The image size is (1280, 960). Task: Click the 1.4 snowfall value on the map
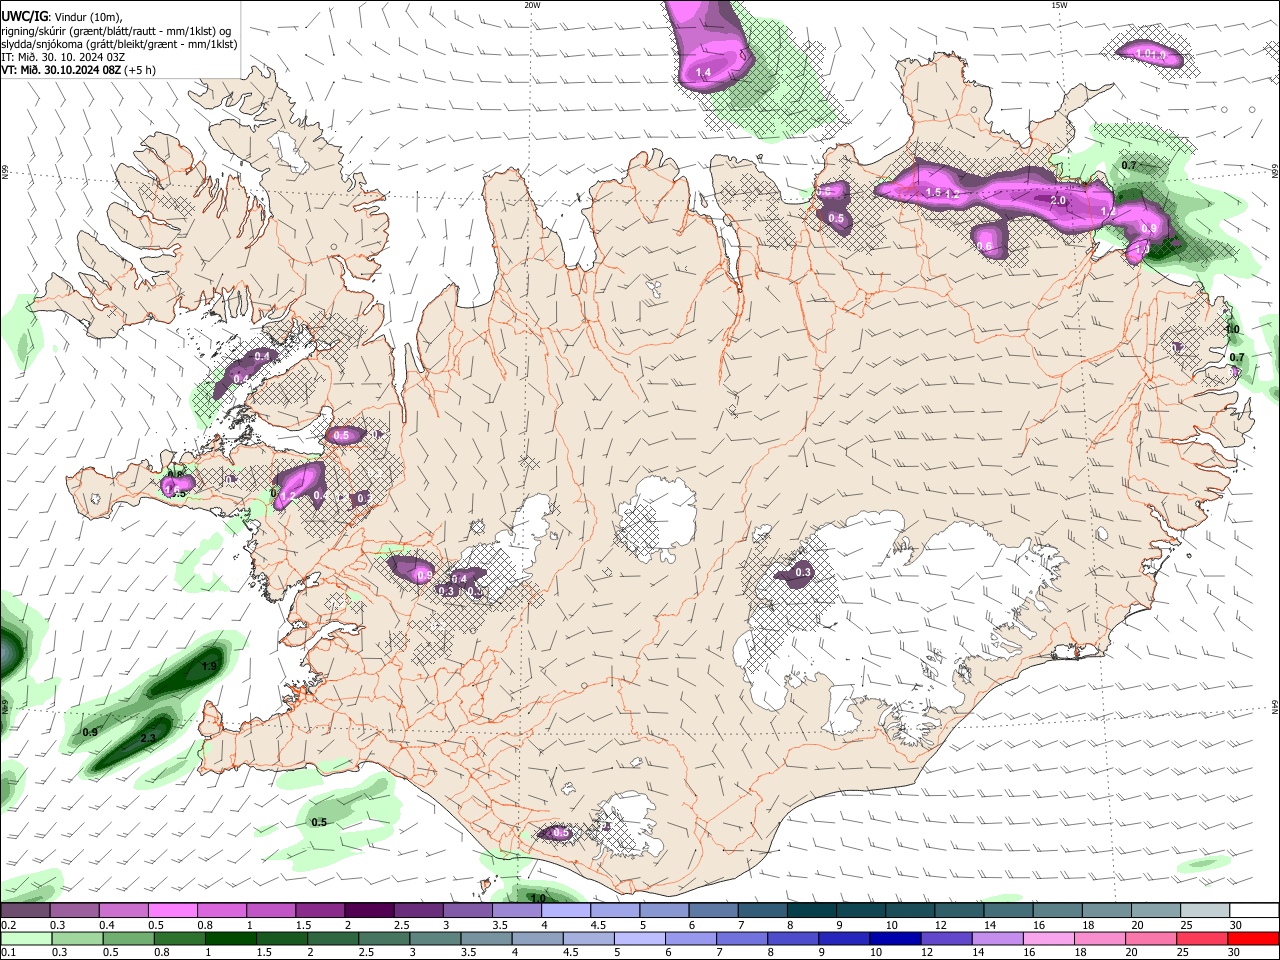point(703,73)
